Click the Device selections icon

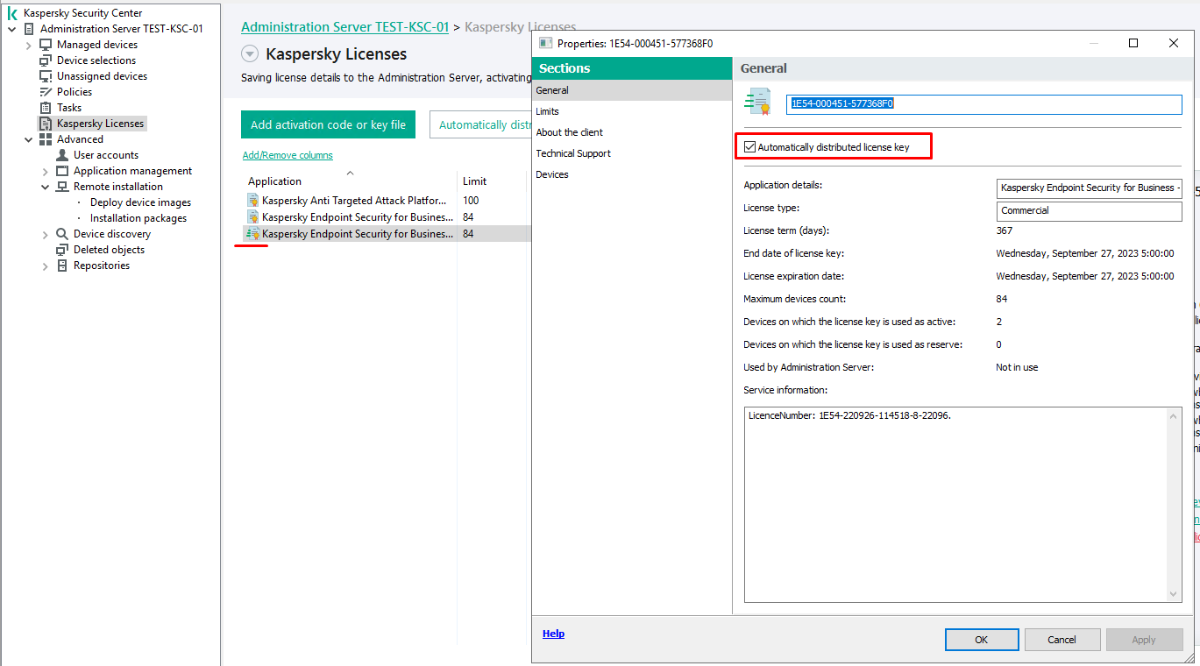tap(46, 61)
